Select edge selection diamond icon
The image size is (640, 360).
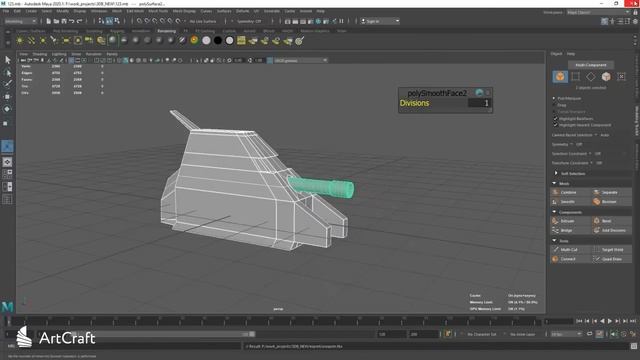click(591, 76)
